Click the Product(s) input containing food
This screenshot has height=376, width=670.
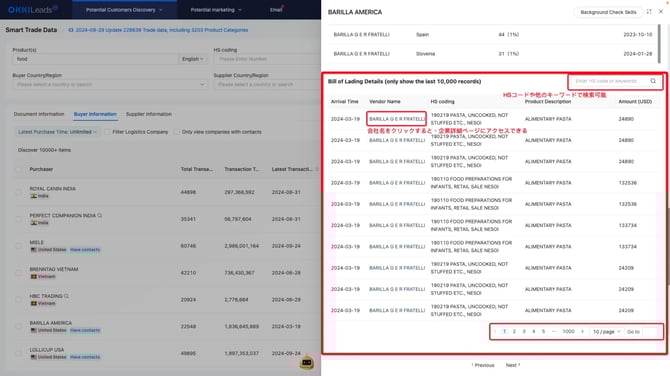point(95,59)
